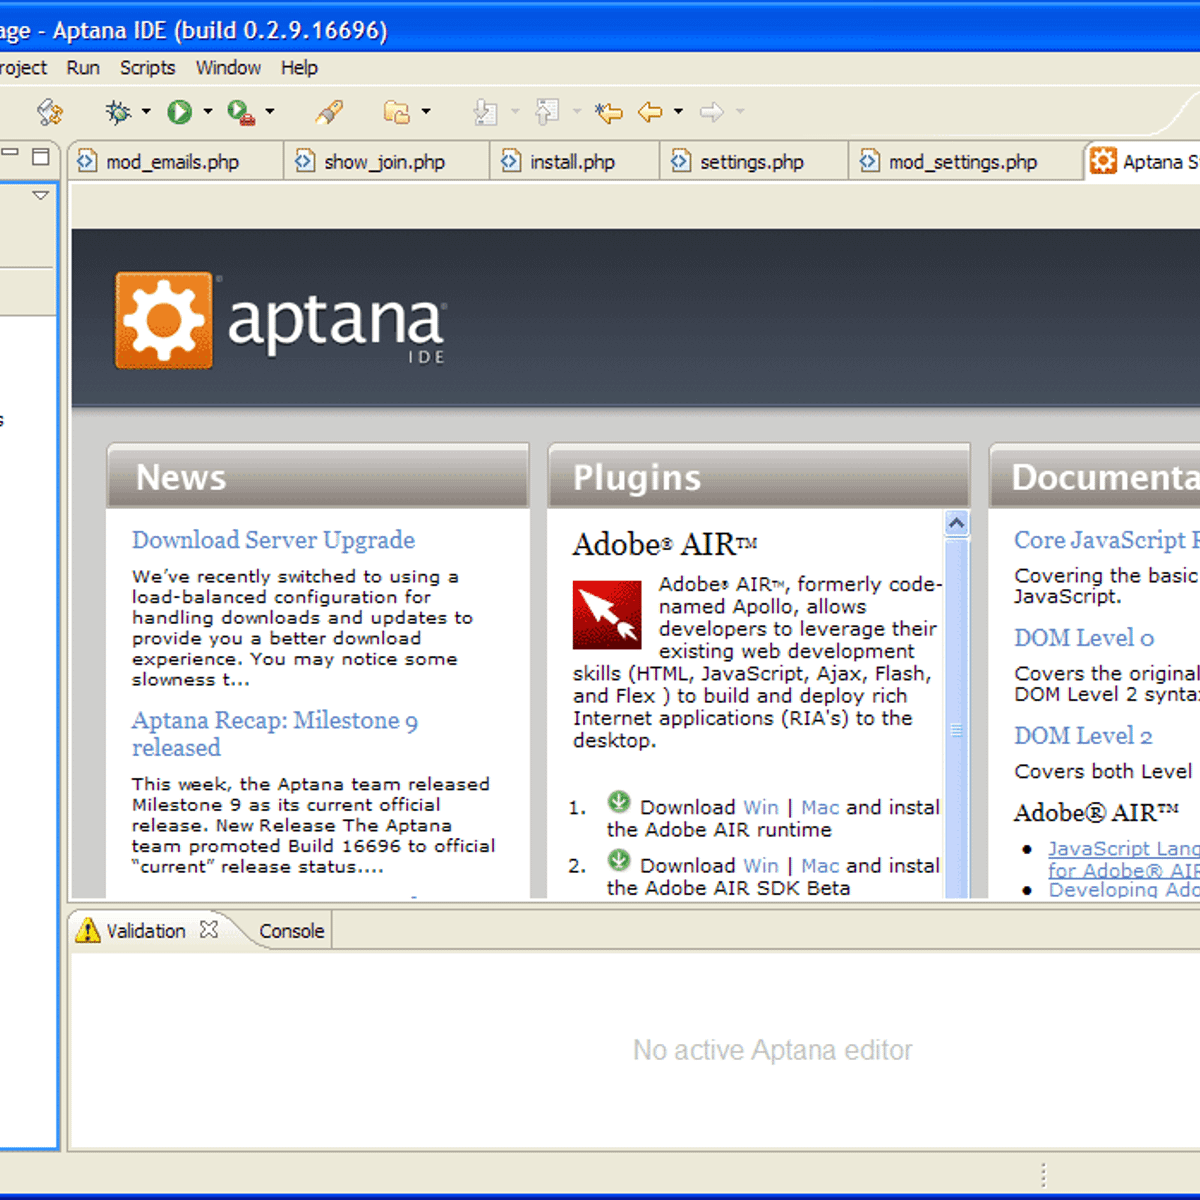The image size is (1200, 1200).
Task: Open the Run menu
Action: coord(83,68)
